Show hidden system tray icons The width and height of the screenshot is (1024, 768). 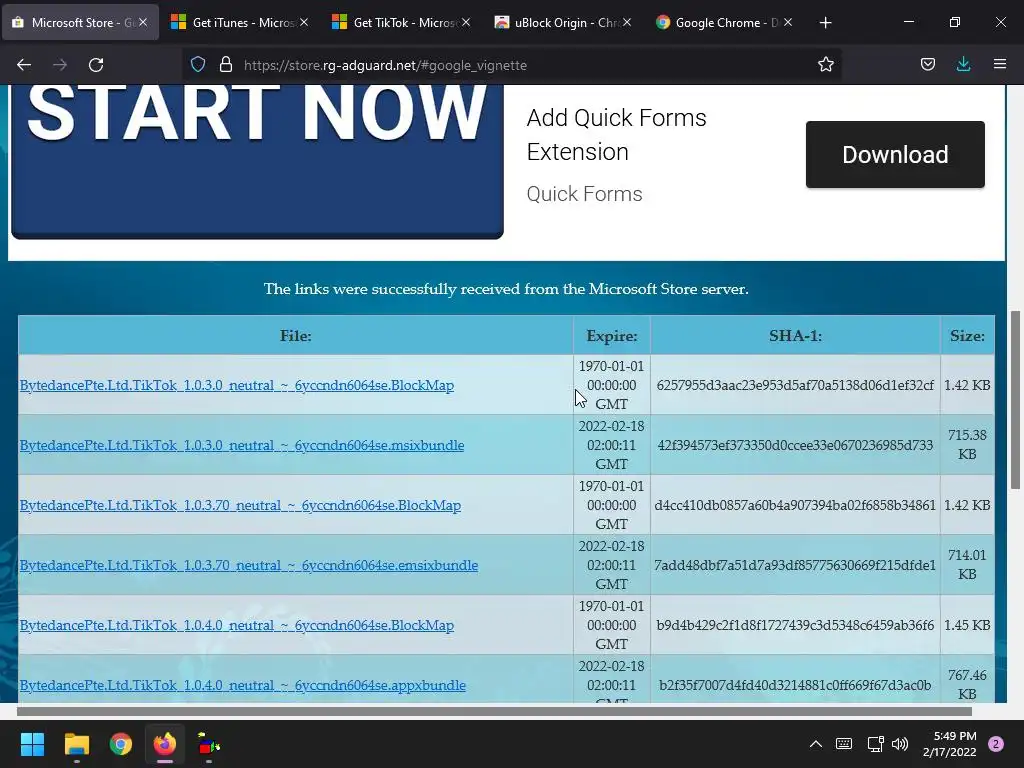click(816, 744)
